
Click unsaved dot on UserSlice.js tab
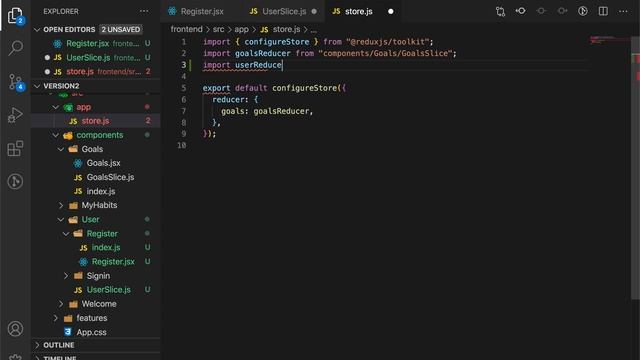tap(314, 11)
